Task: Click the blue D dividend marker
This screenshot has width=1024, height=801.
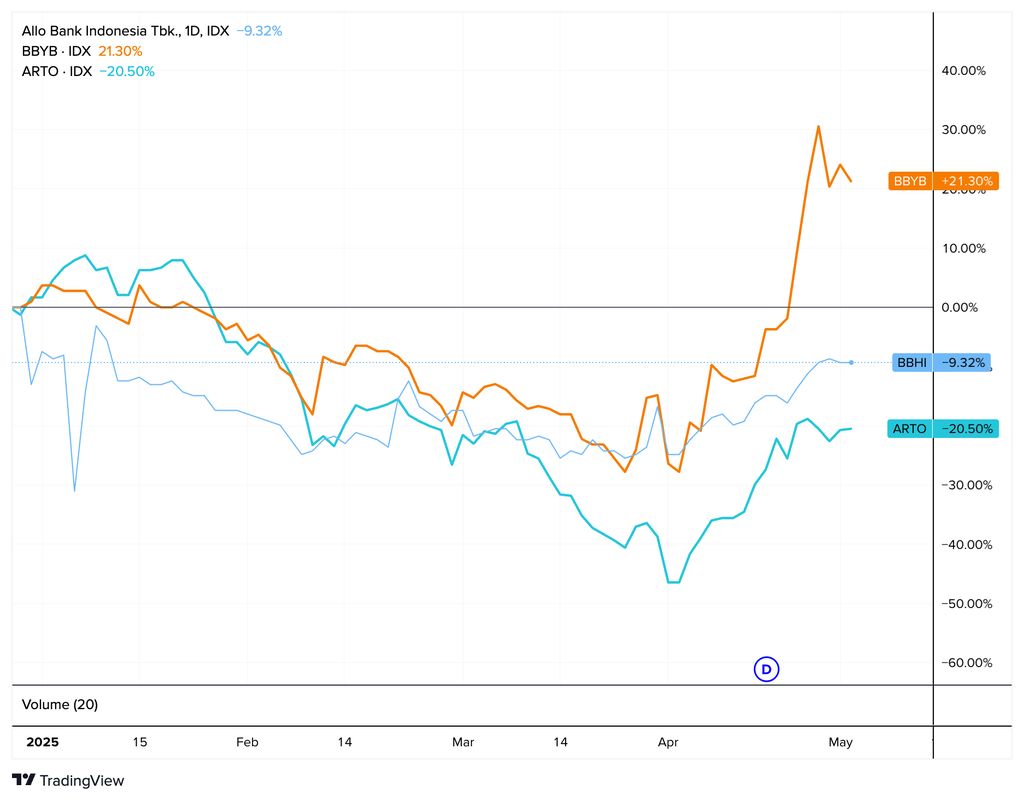Action: (766, 669)
